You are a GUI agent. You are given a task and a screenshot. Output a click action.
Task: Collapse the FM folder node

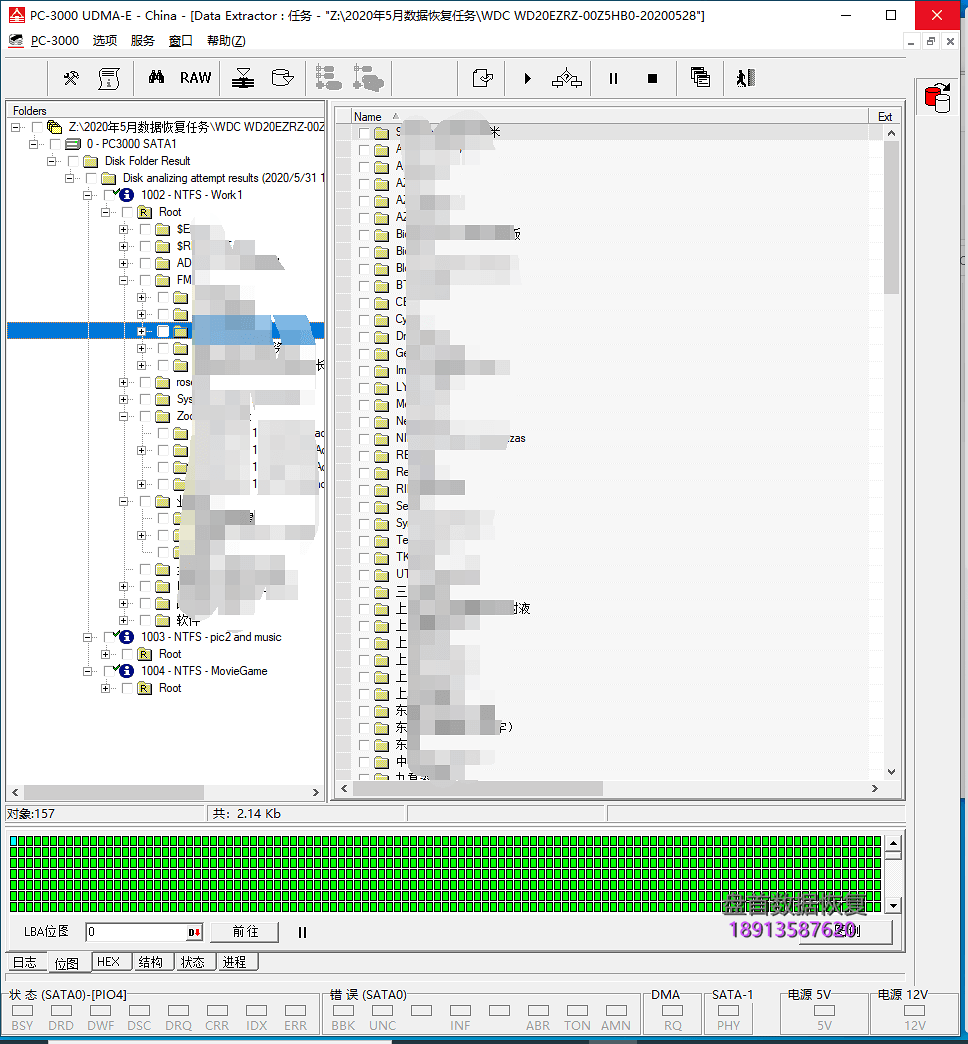[123, 280]
